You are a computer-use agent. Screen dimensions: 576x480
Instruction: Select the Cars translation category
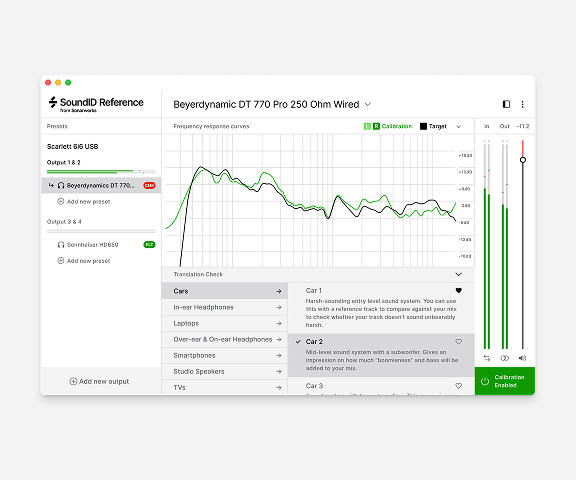(224, 291)
